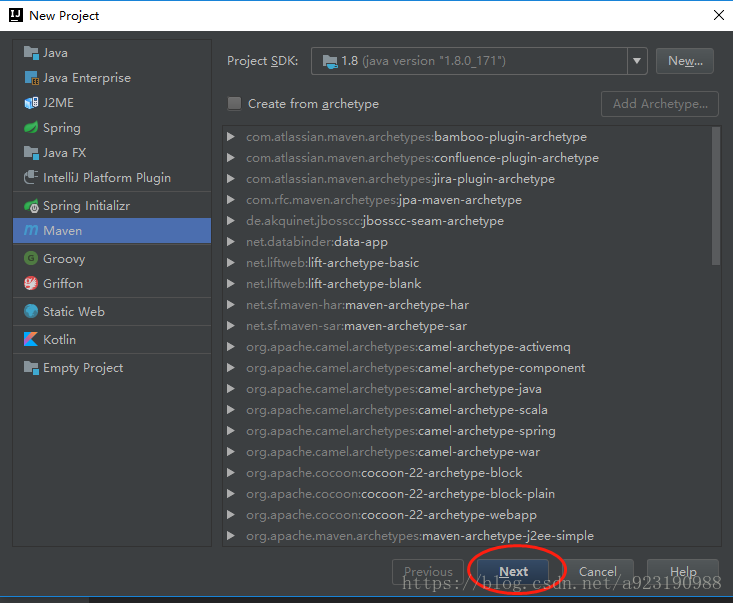Click the J2ME cube icon

[31, 103]
